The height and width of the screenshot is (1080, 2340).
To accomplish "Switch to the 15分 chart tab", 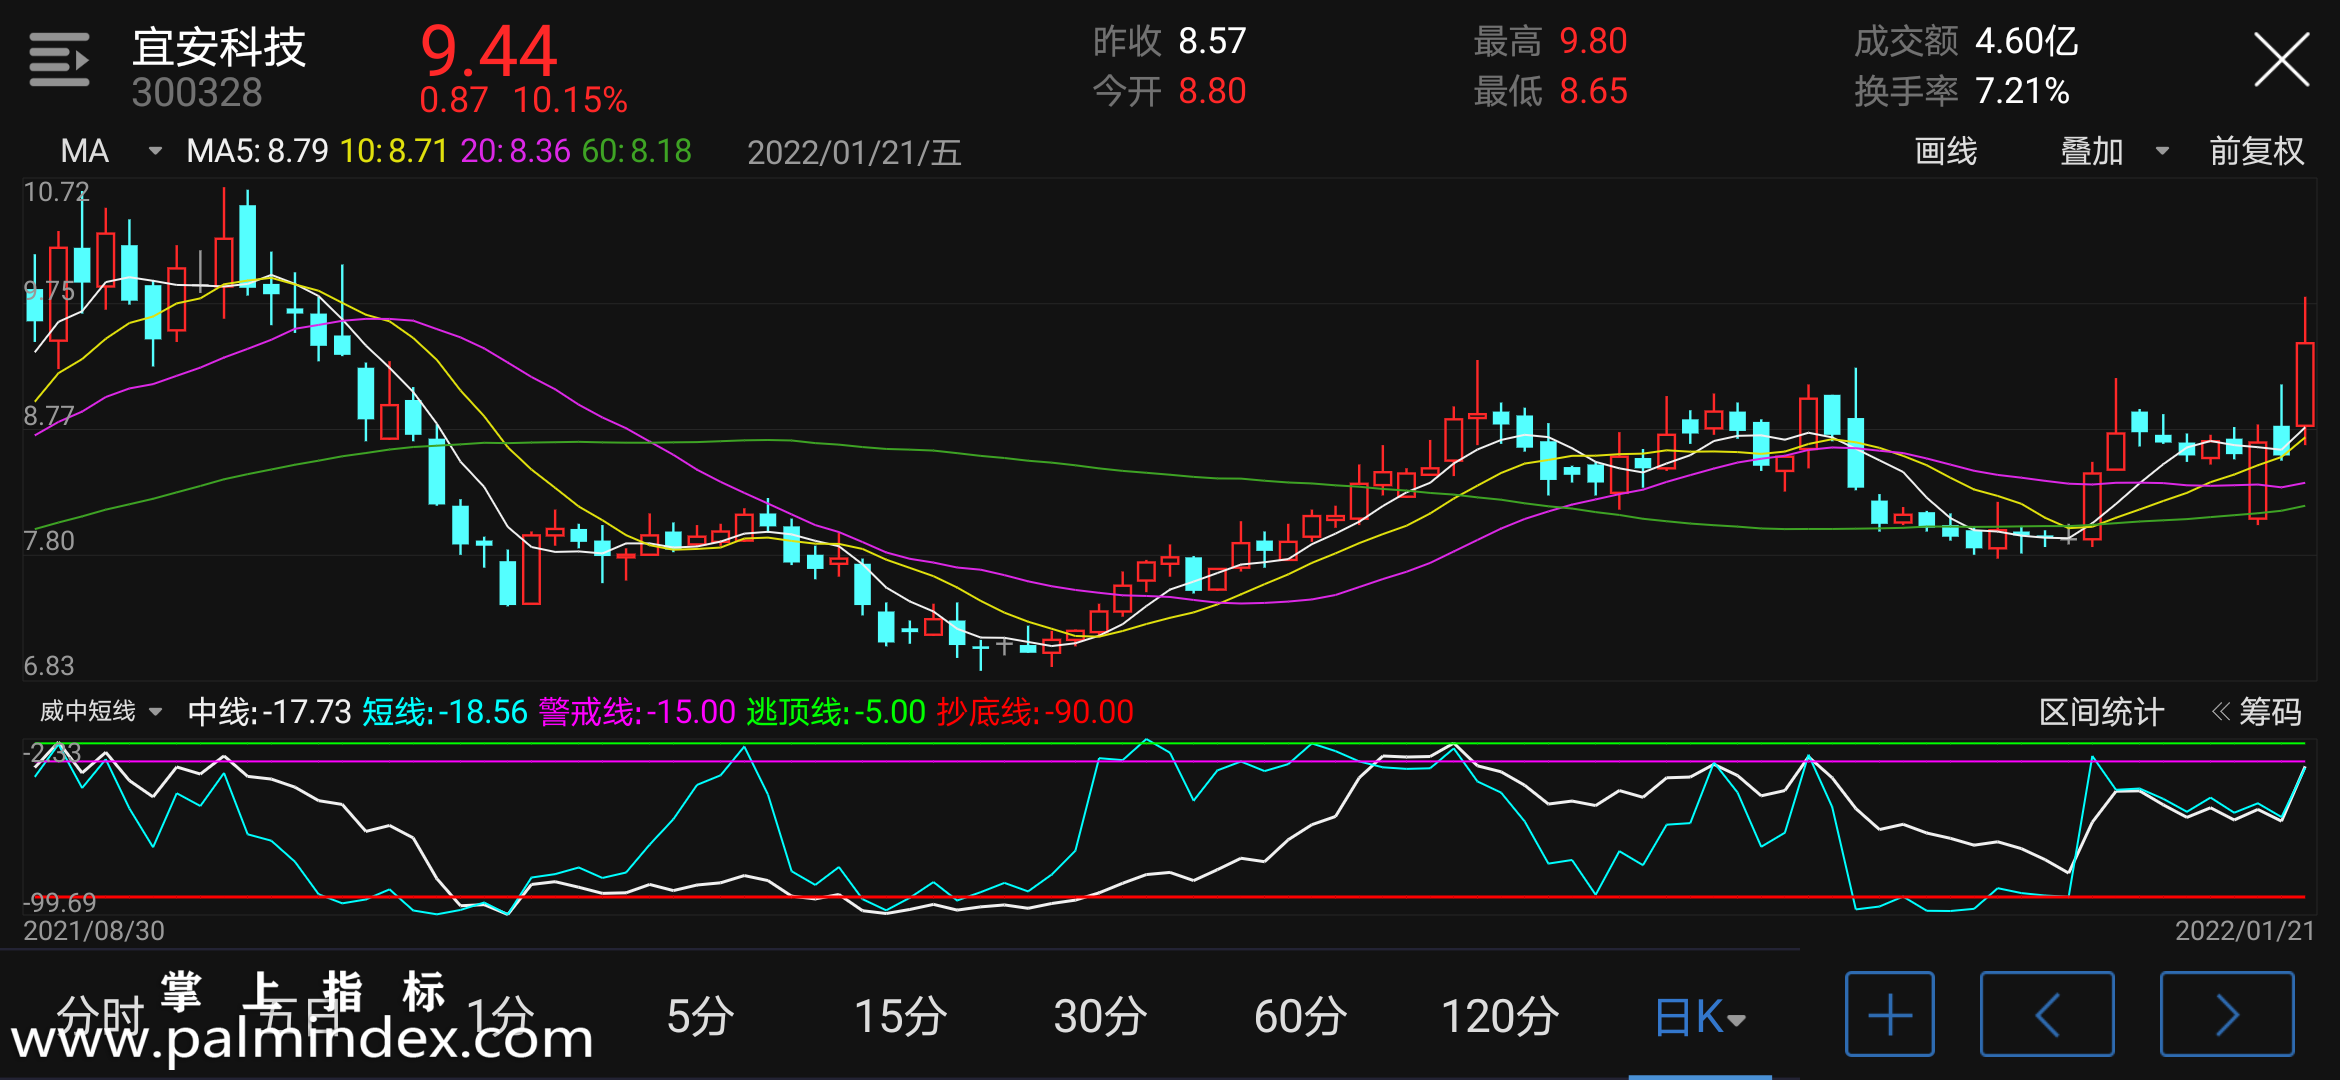I will [x=900, y=1016].
